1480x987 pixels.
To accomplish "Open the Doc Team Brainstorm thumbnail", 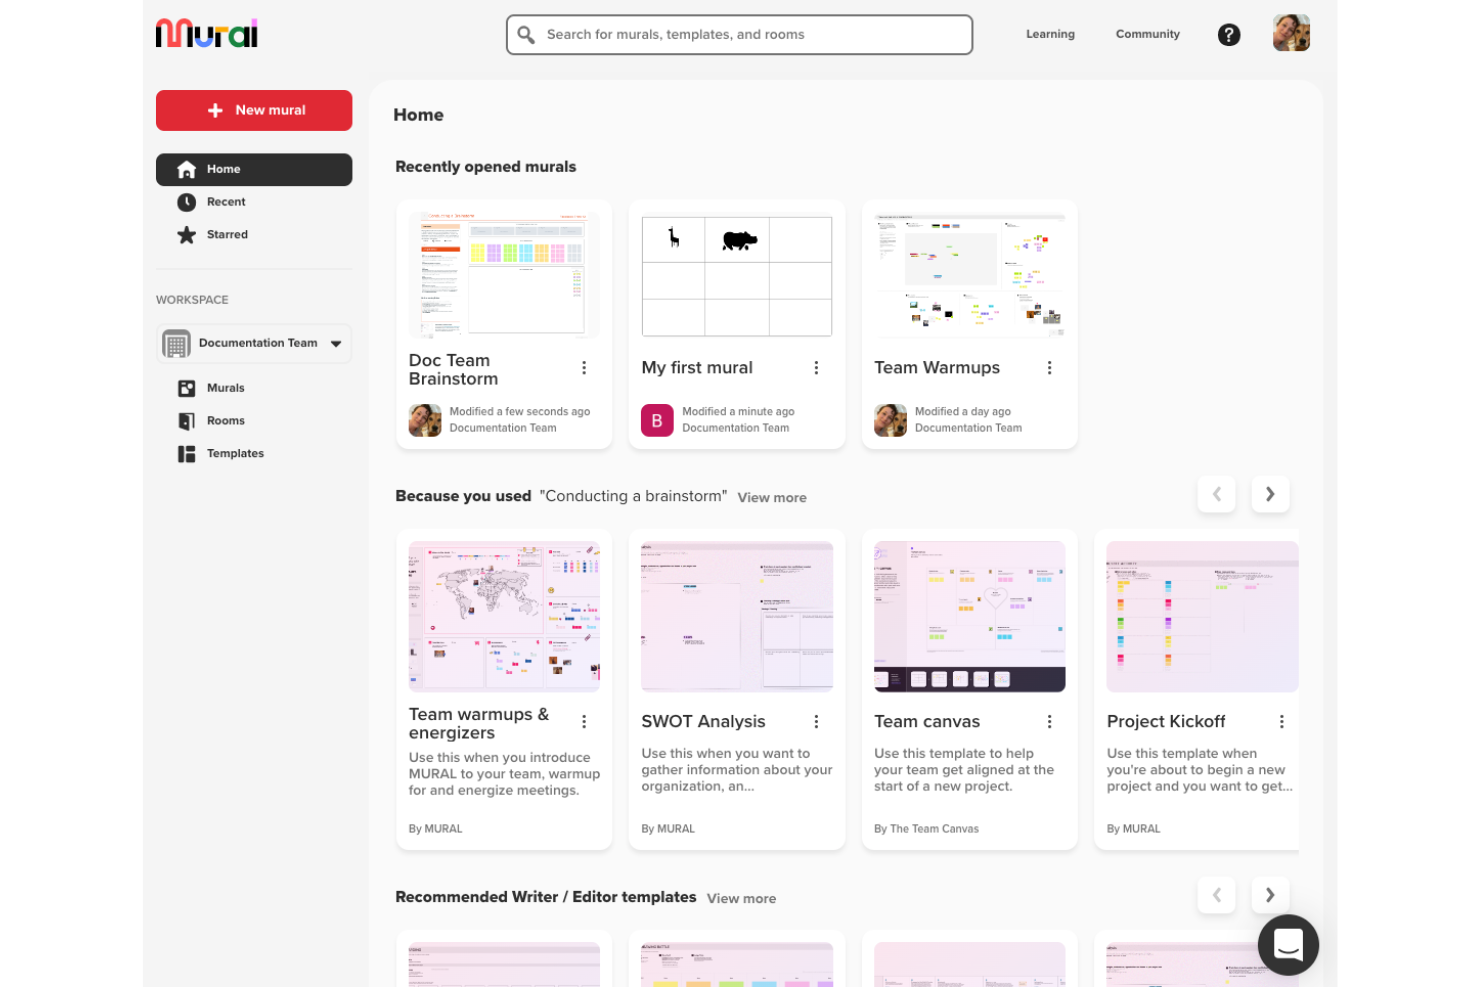I will click(504, 275).
